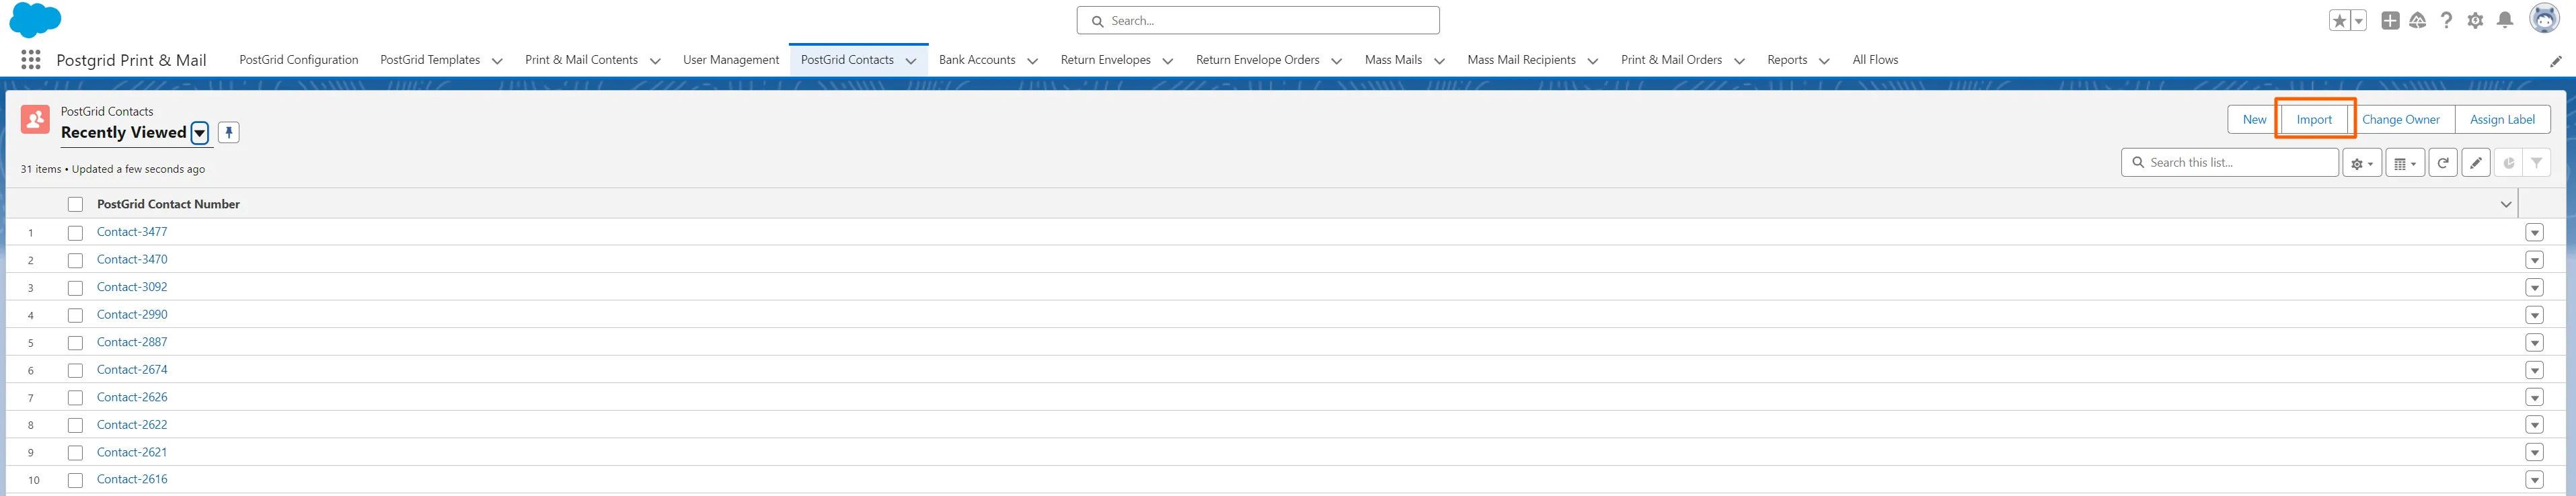Viewport: 2576px width, 496px height.
Task: Open the Setup gear icon
Action: click(x=2475, y=21)
